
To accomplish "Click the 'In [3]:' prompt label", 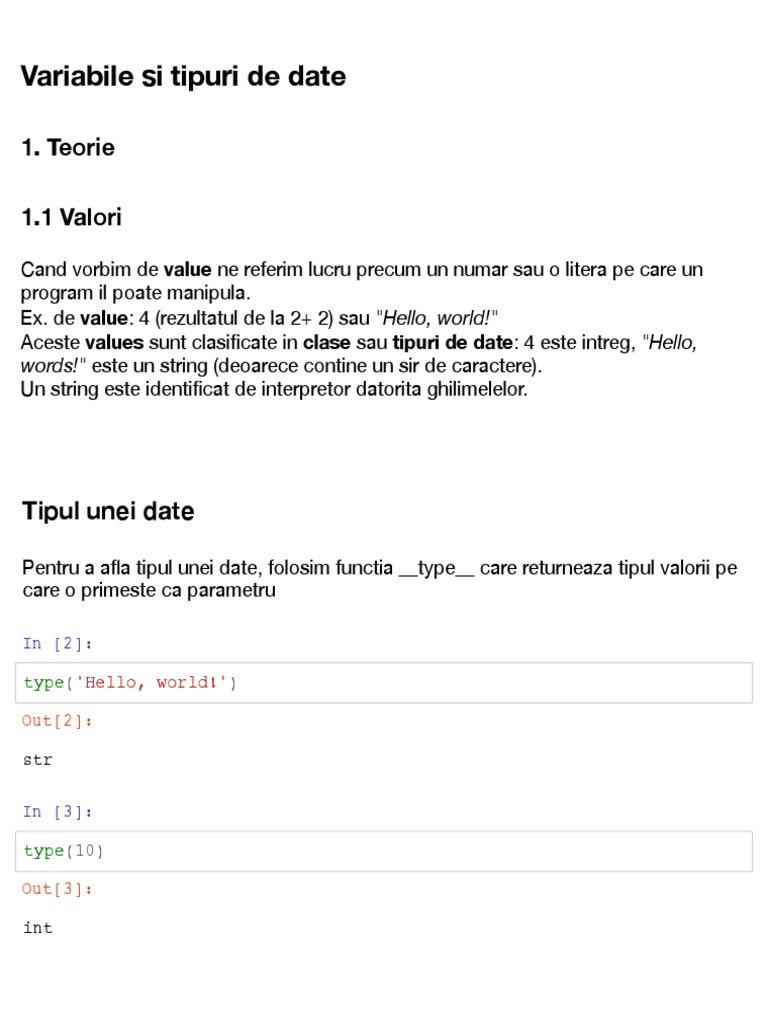I will point(58,811).
